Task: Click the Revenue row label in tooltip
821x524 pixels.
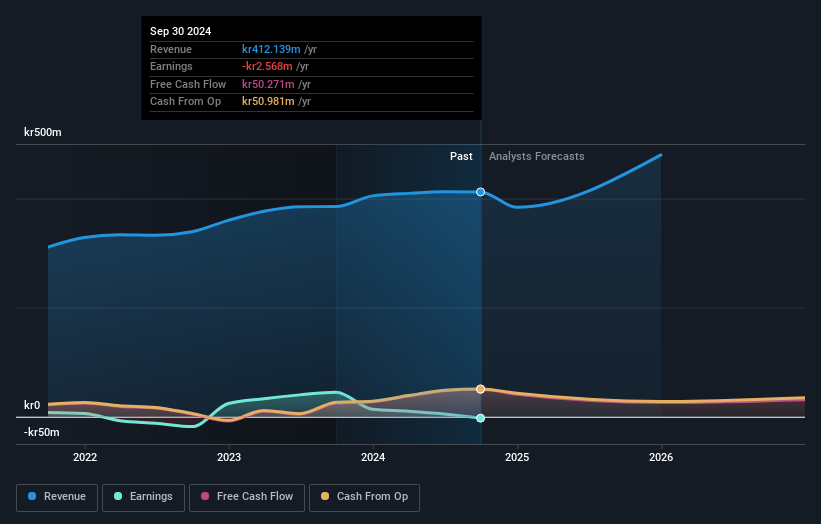Action: tap(171, 49)
